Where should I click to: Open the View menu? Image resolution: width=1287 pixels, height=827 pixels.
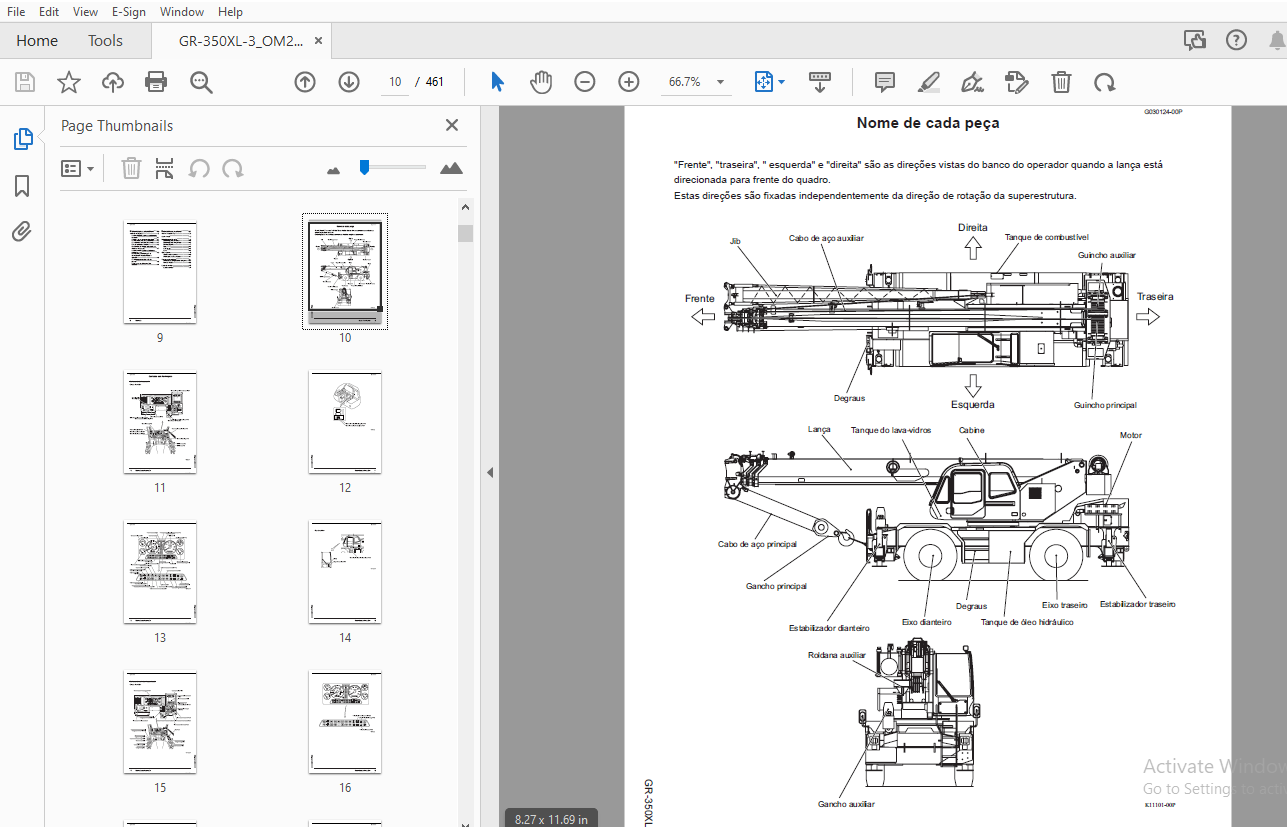pyautogui.click(x=86, y=12)
